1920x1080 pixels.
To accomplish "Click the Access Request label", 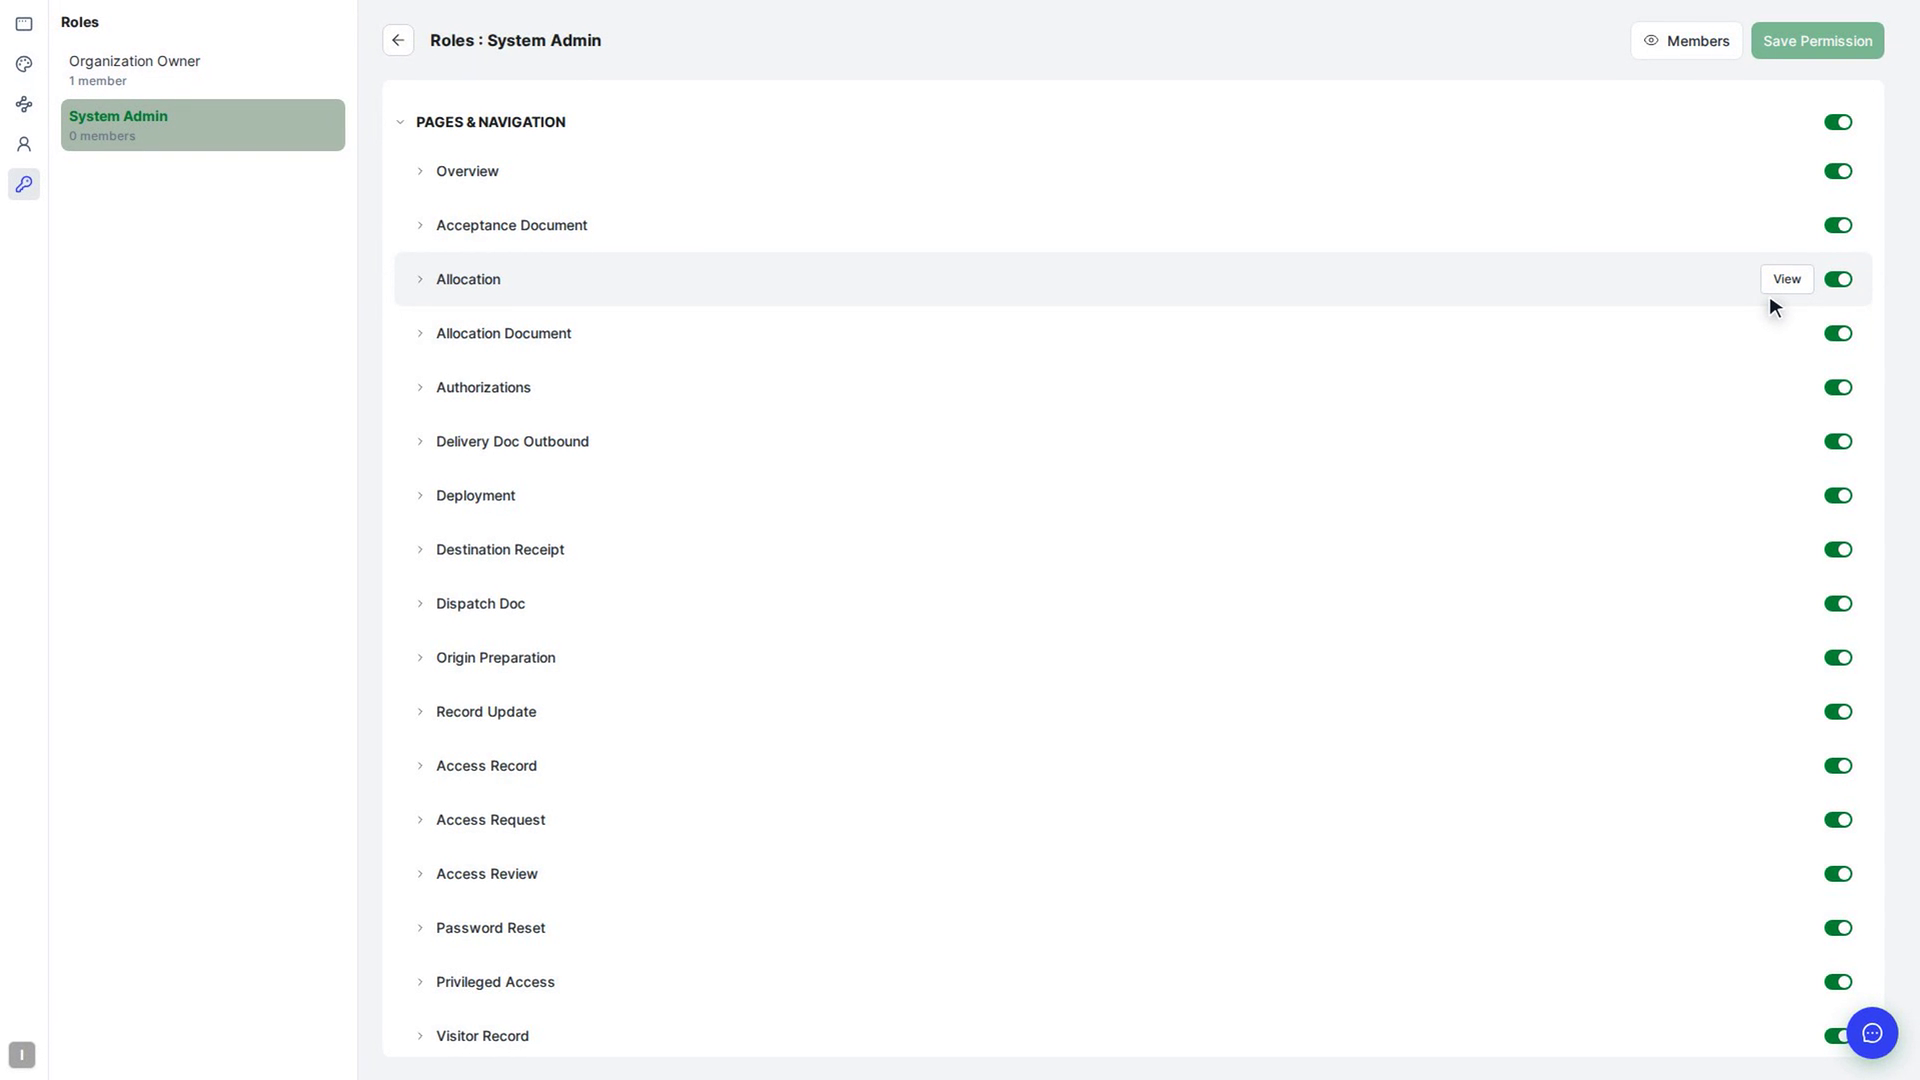I will pos(490,819).
